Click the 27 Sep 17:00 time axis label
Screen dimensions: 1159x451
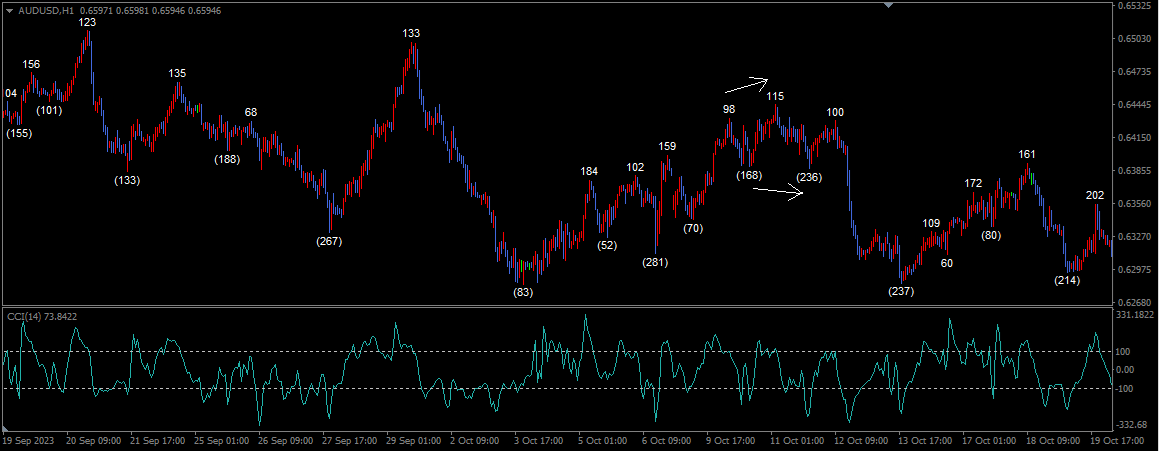(350, 441)
